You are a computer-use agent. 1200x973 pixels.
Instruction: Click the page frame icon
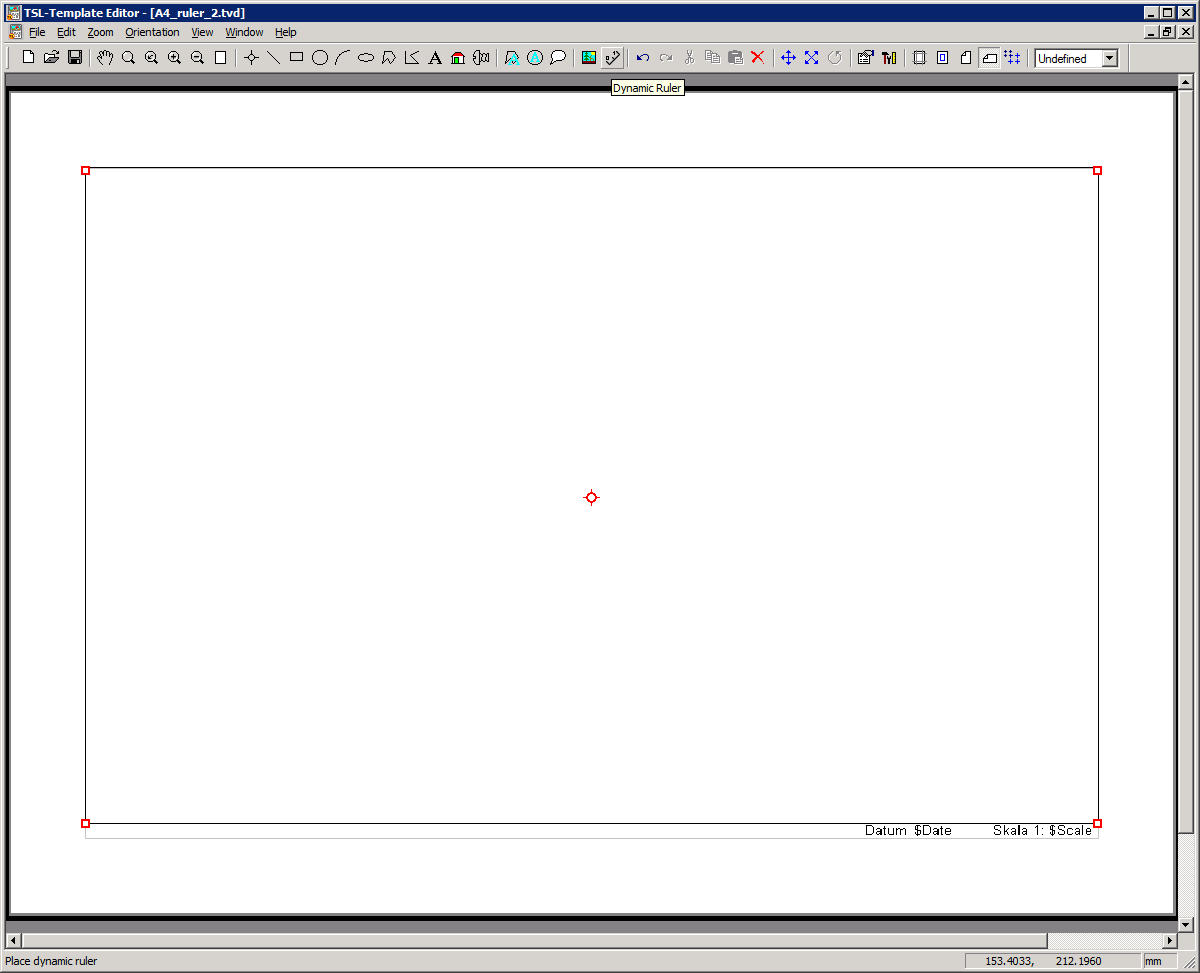click(919, 58)
